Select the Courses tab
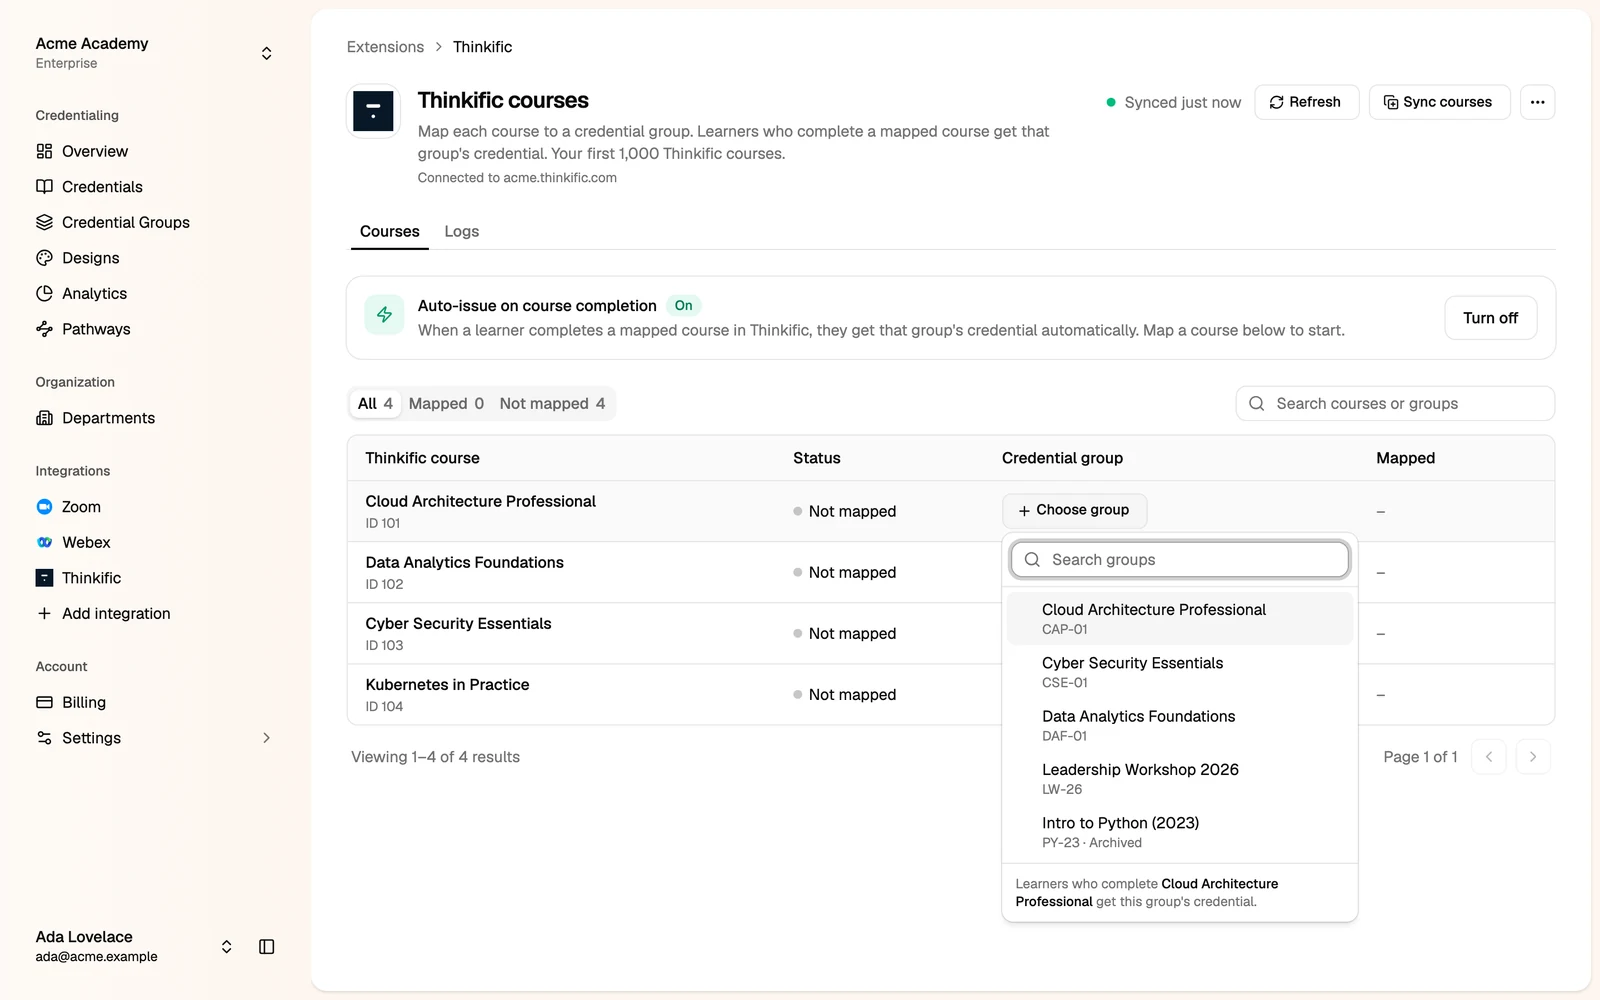This screenshot has width=1600, height=1000. click(x=389, y=231)
